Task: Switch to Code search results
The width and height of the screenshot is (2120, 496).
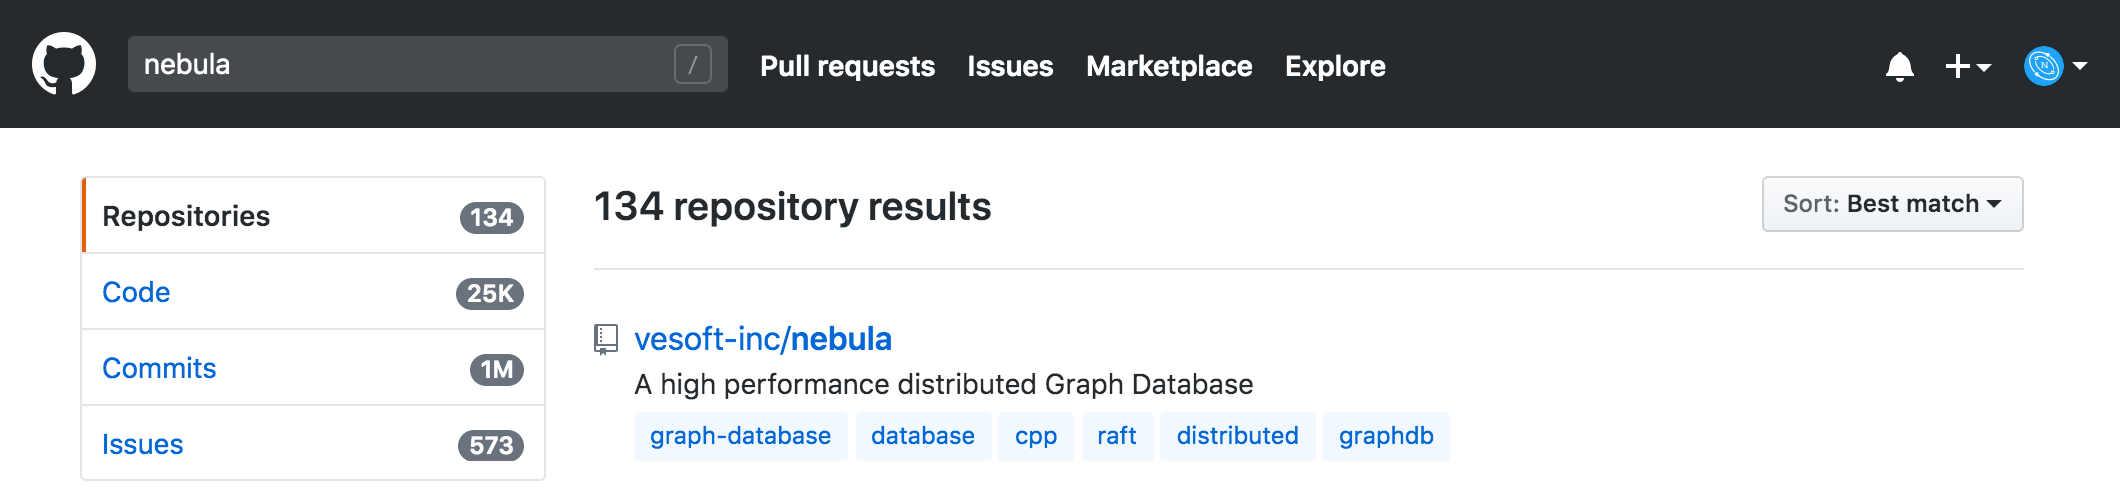Action: pyautogui.click(x=136, y=292)
